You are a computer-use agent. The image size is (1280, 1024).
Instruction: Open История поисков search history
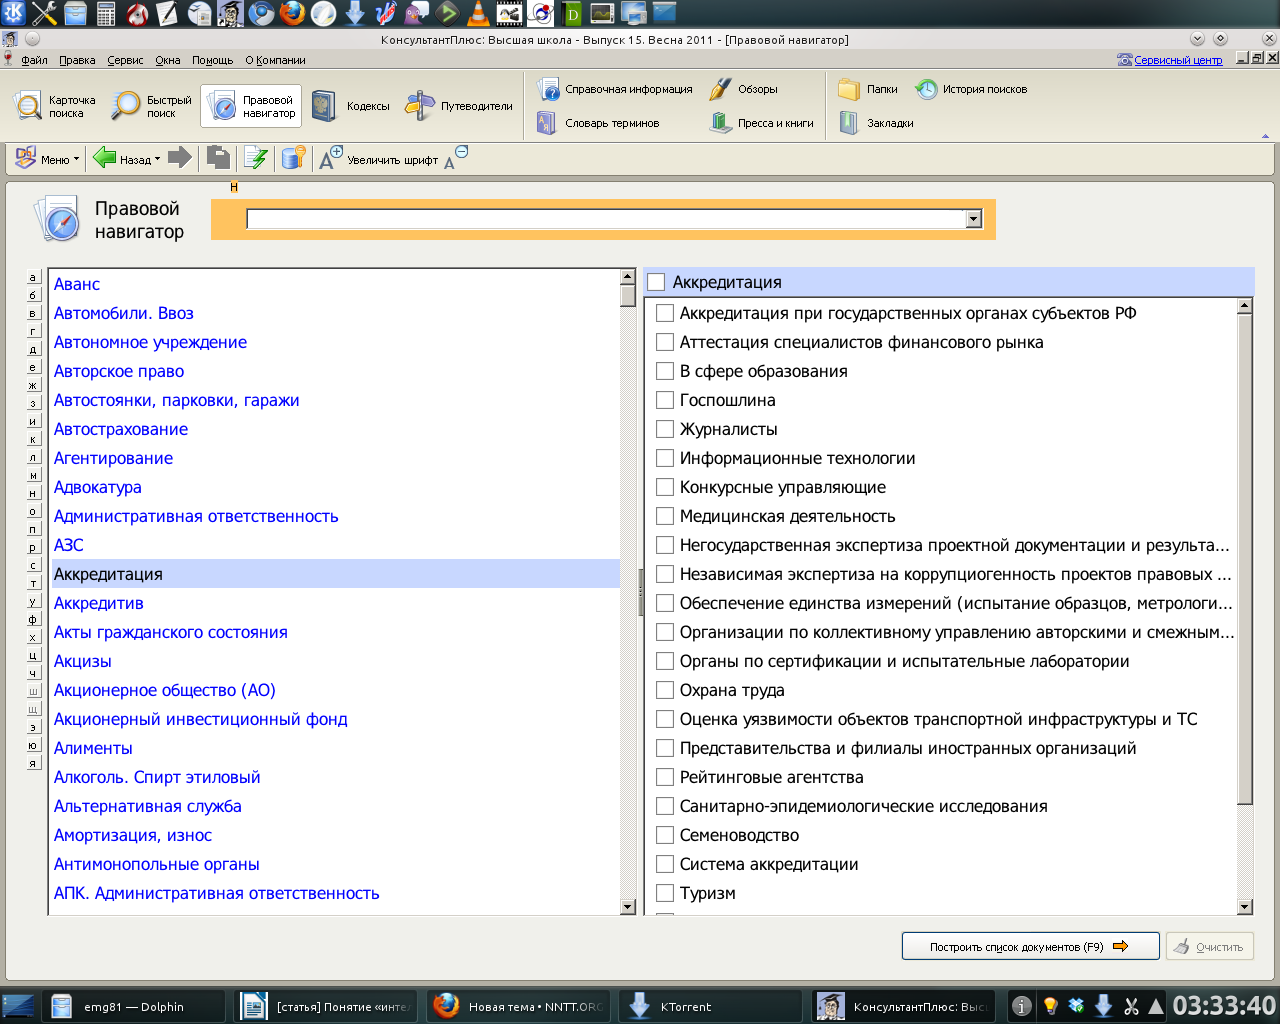point(971,89)
